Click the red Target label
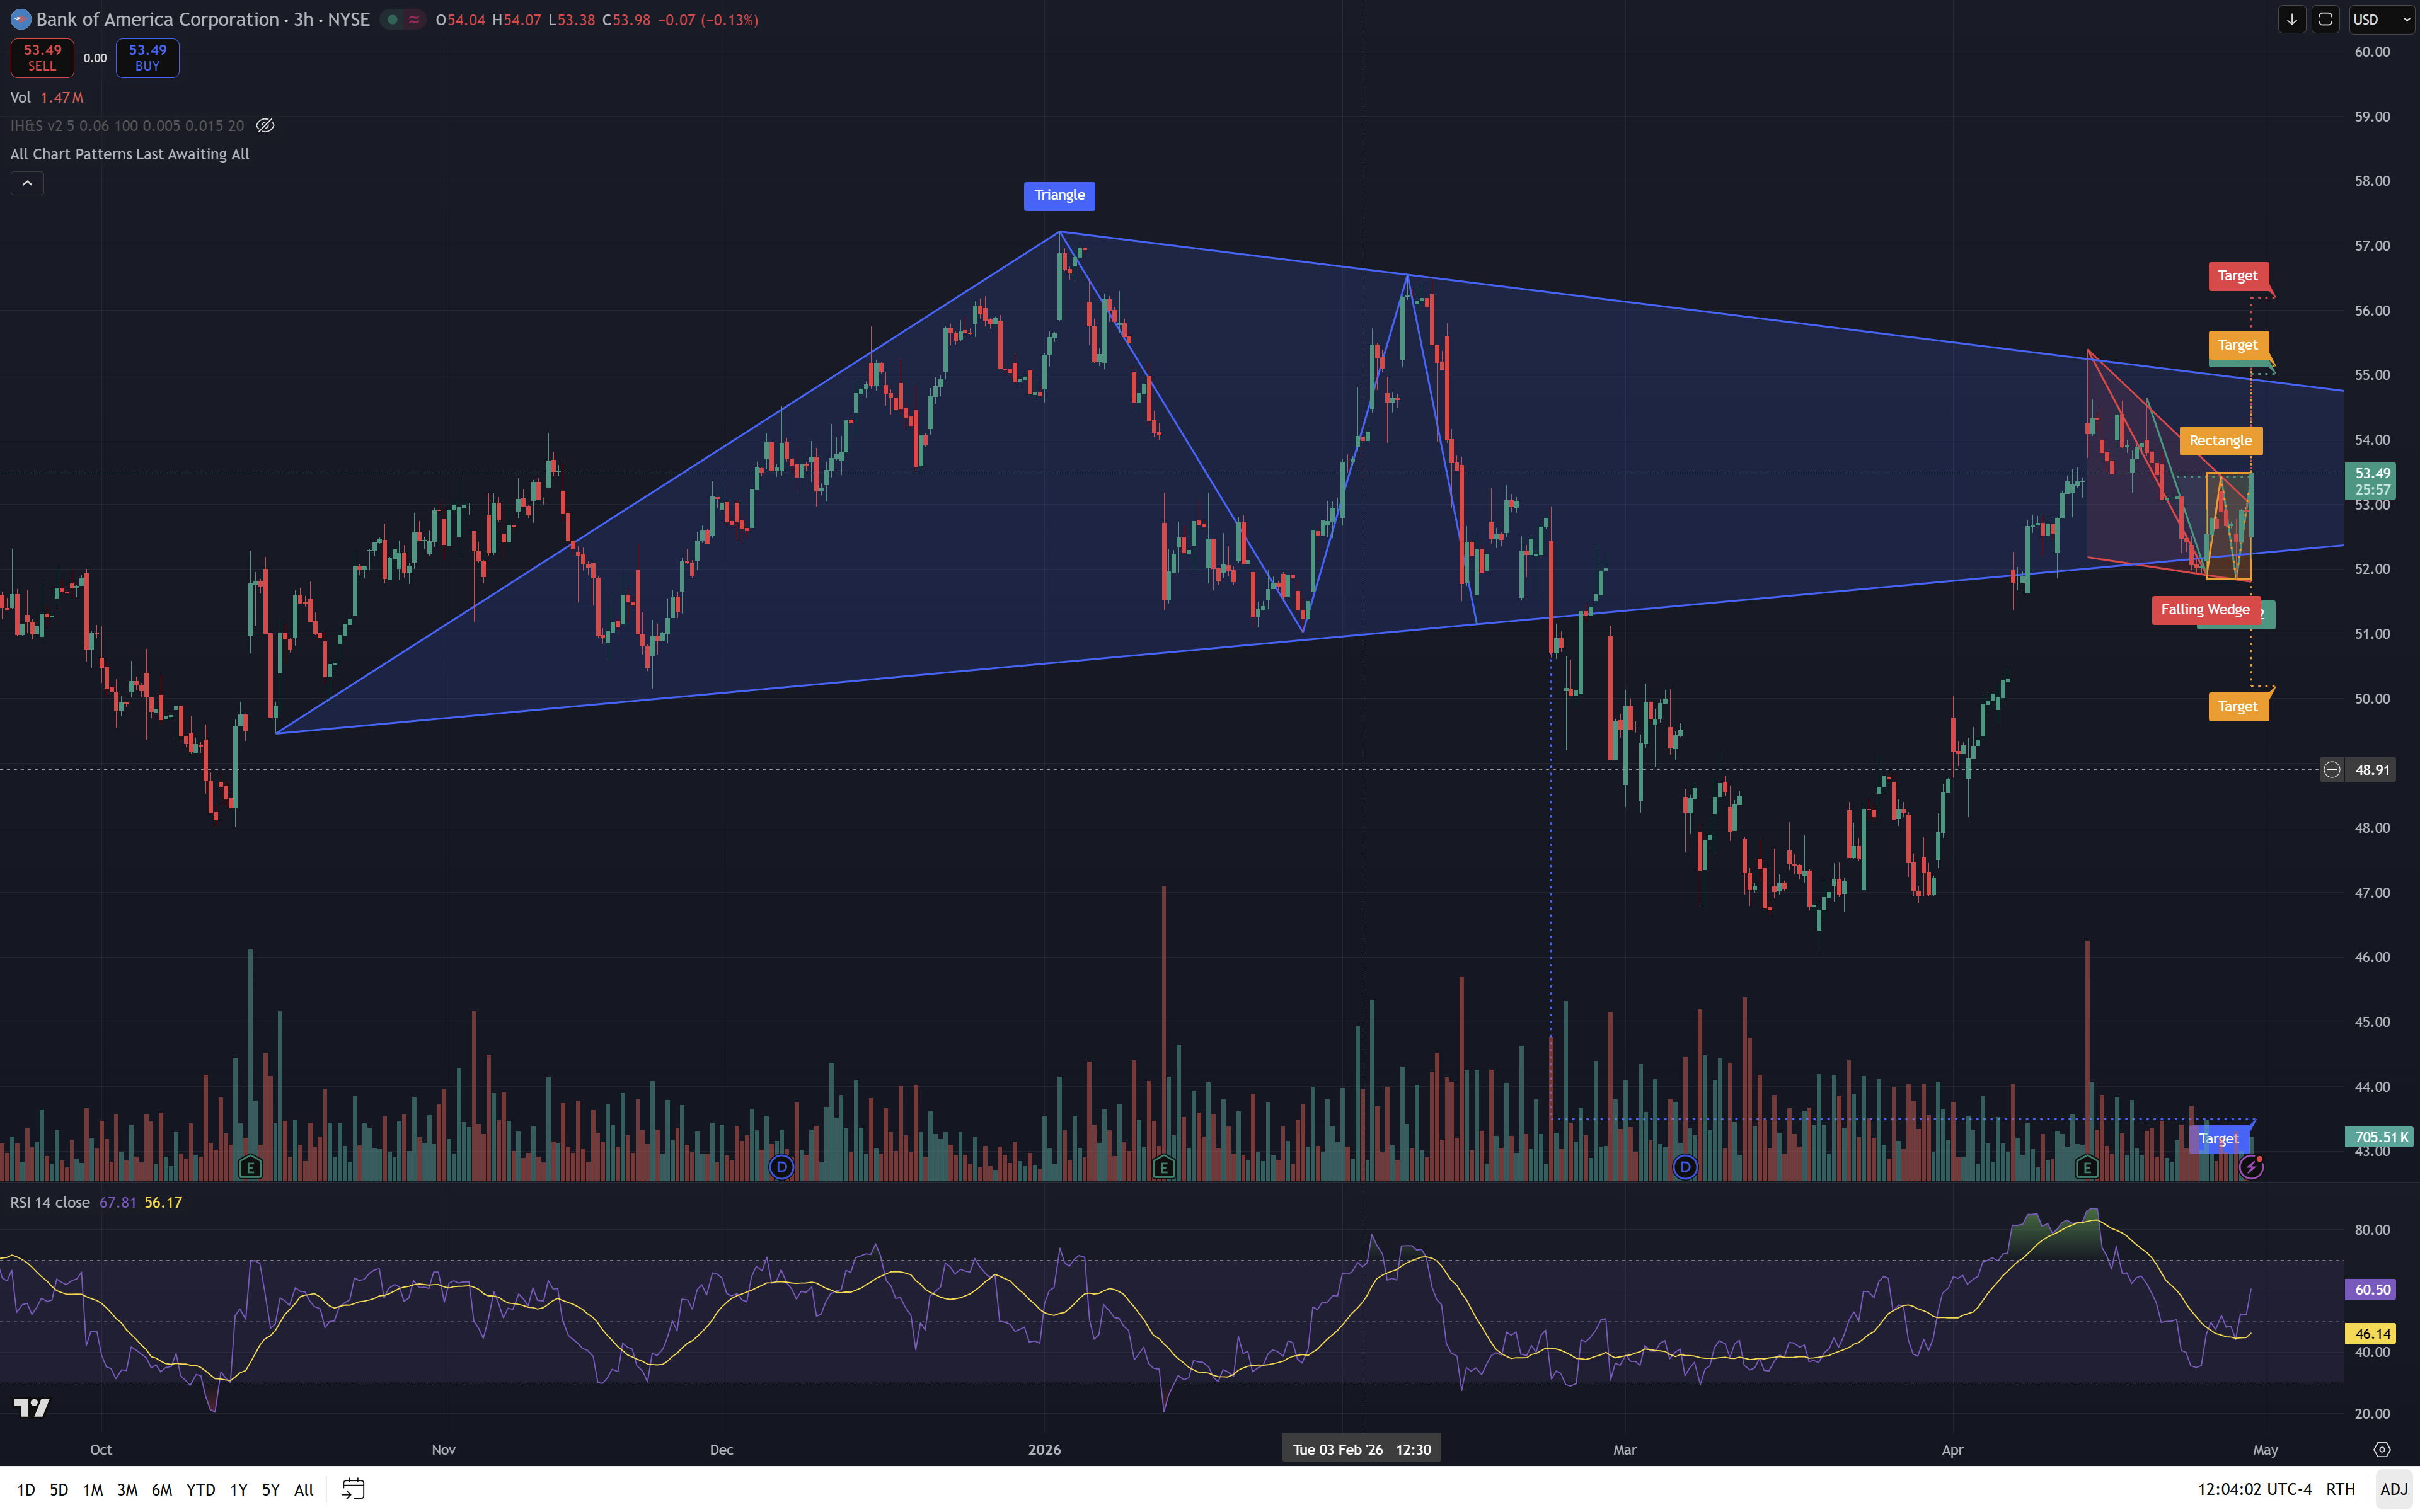This screenshot has height=1512, width=2420. (2238, 276)
